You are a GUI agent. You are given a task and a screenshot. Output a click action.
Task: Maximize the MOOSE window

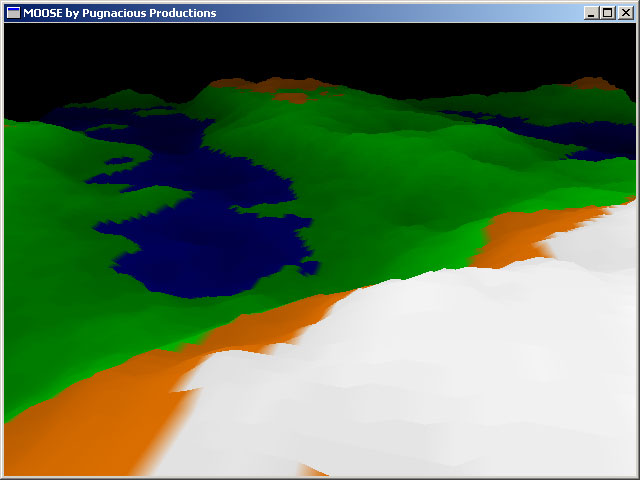point(607,13)
